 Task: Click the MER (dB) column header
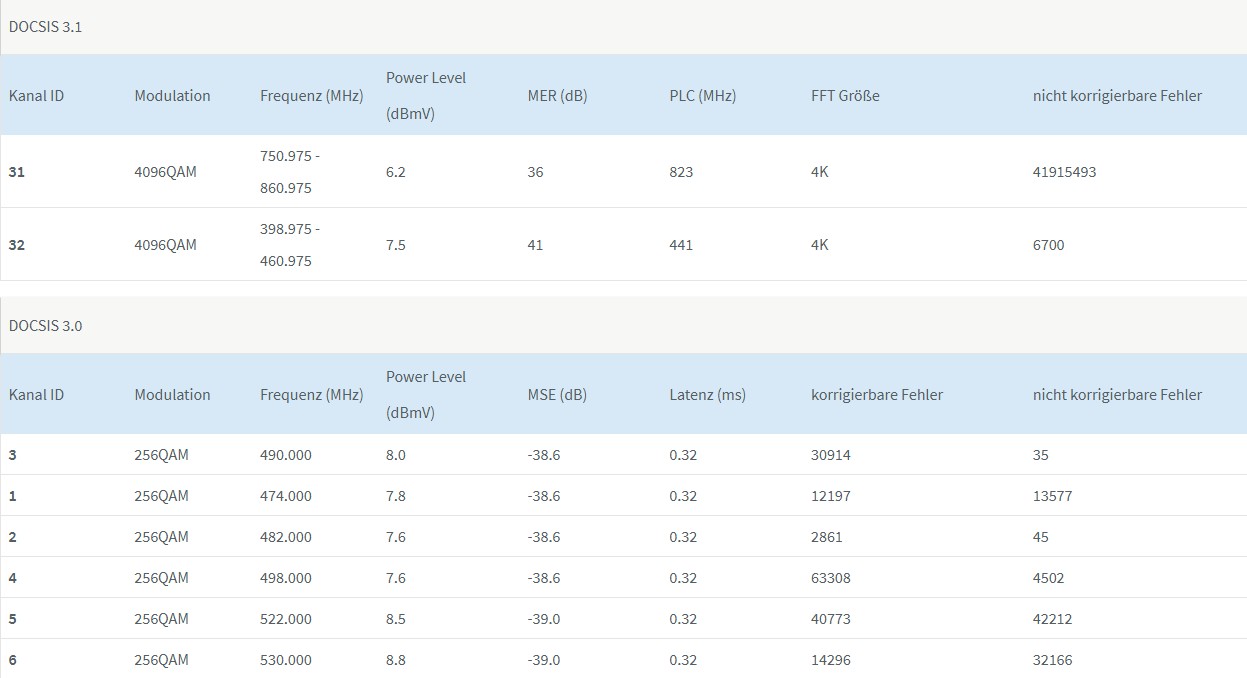coord(557,96)
